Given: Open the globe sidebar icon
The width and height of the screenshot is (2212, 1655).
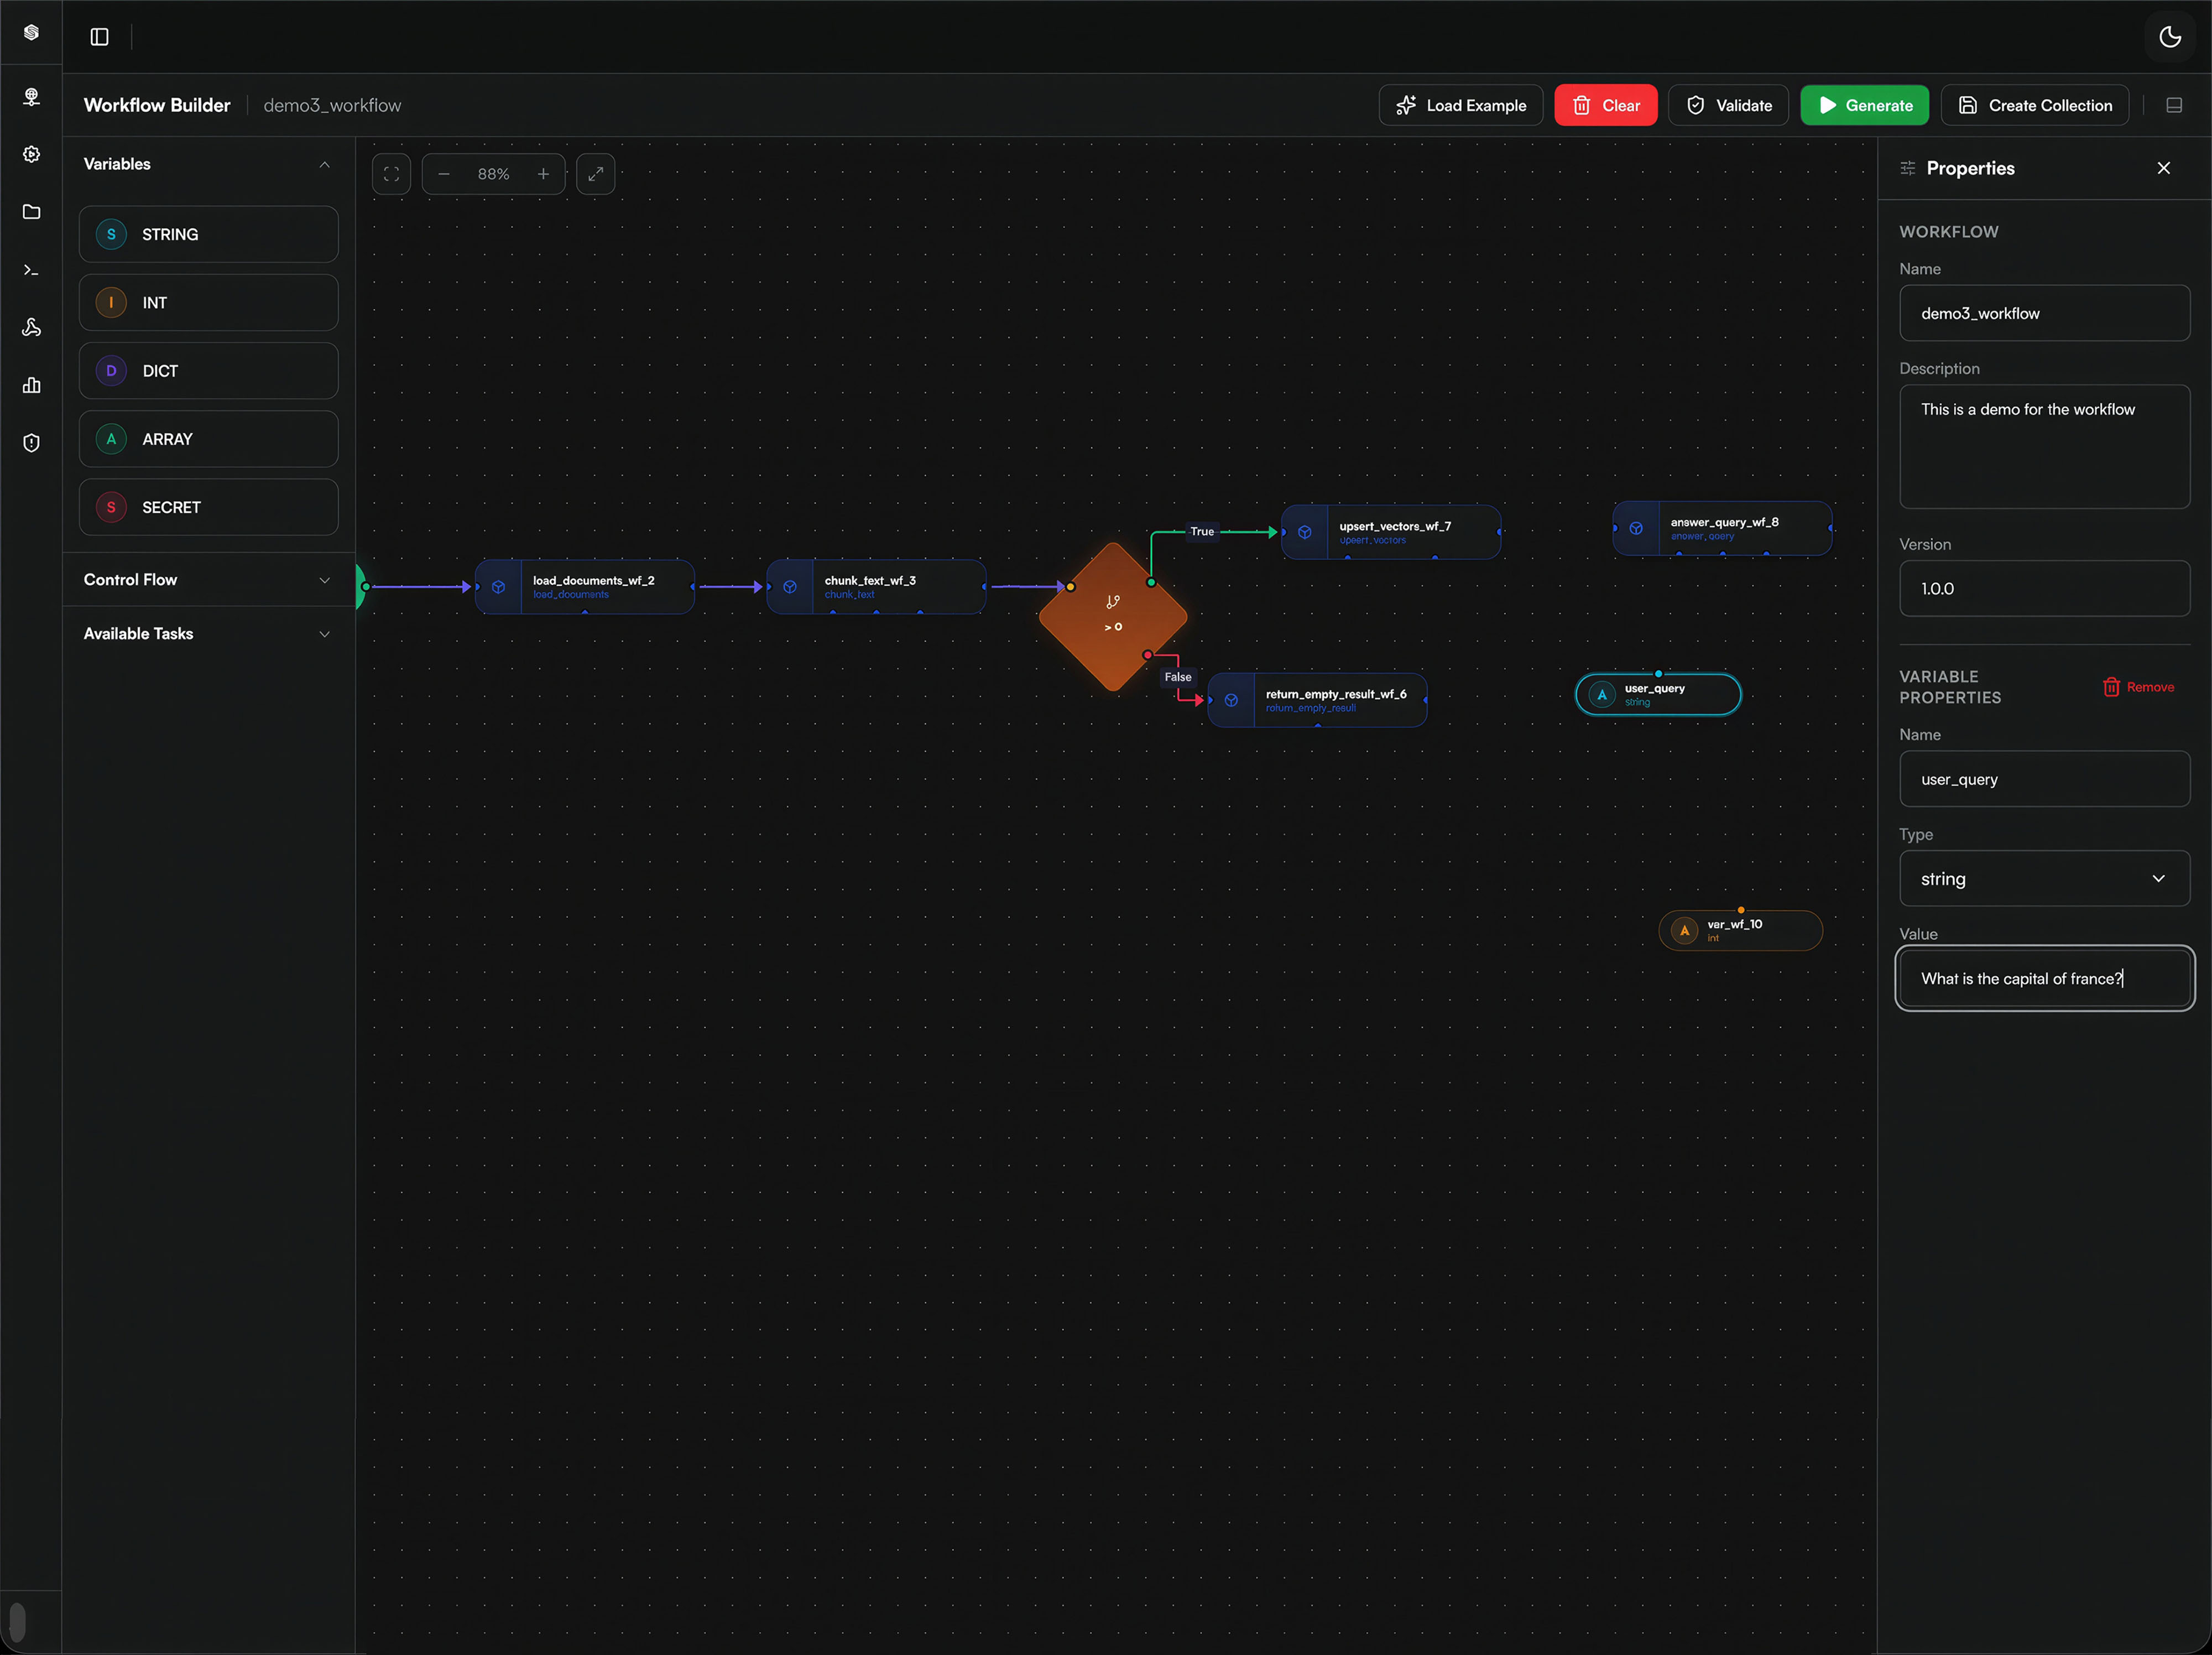Looking at the screenshot, I should coord(31,97).
